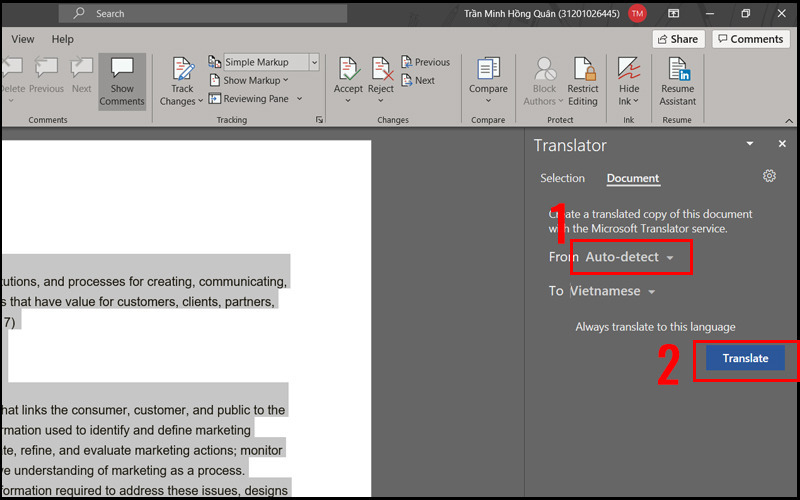Open Translator settings gear
Viewport: 800px width, 500px height.
[769, 176]
